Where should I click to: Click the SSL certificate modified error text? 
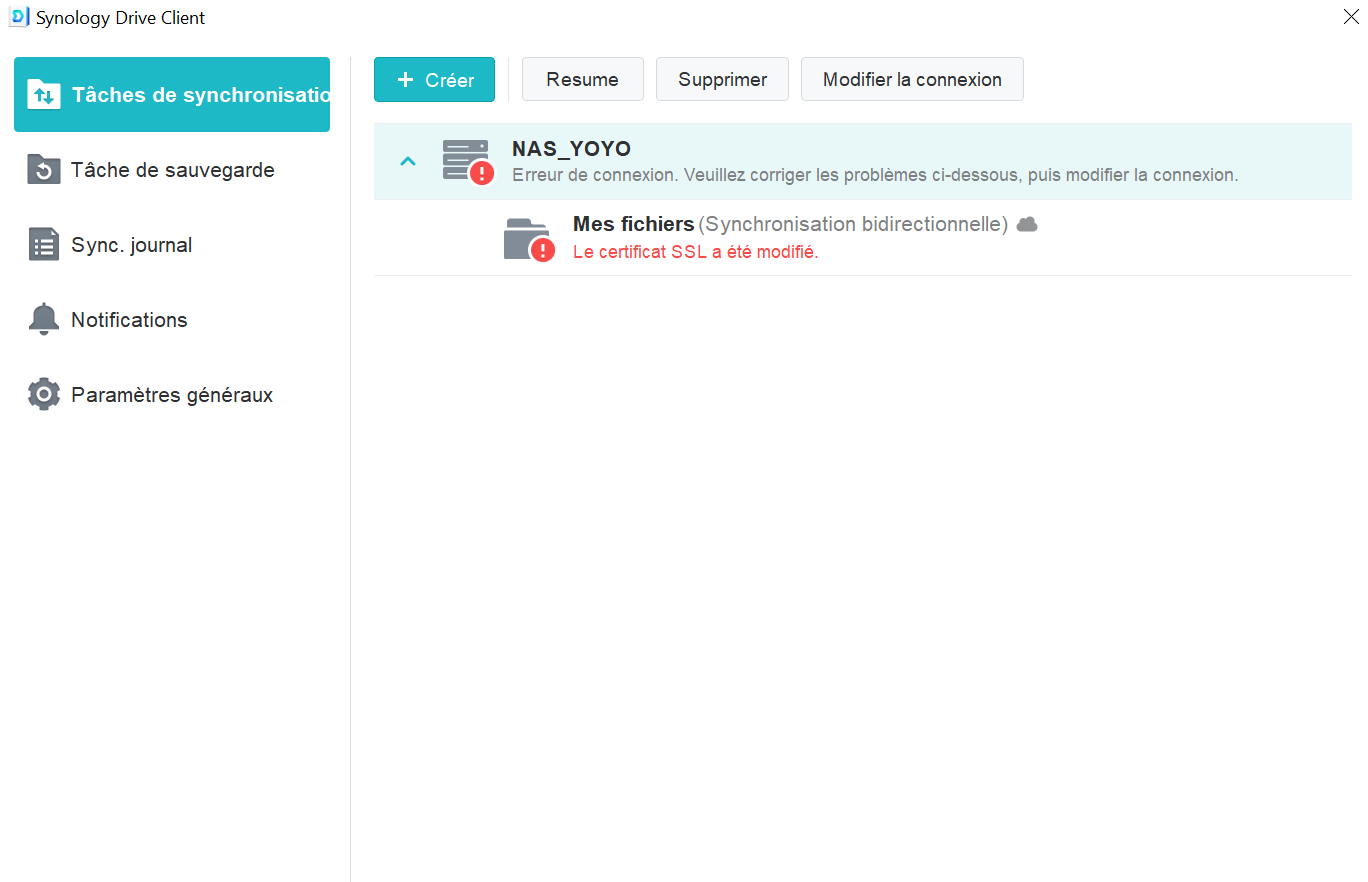(696, 252)
